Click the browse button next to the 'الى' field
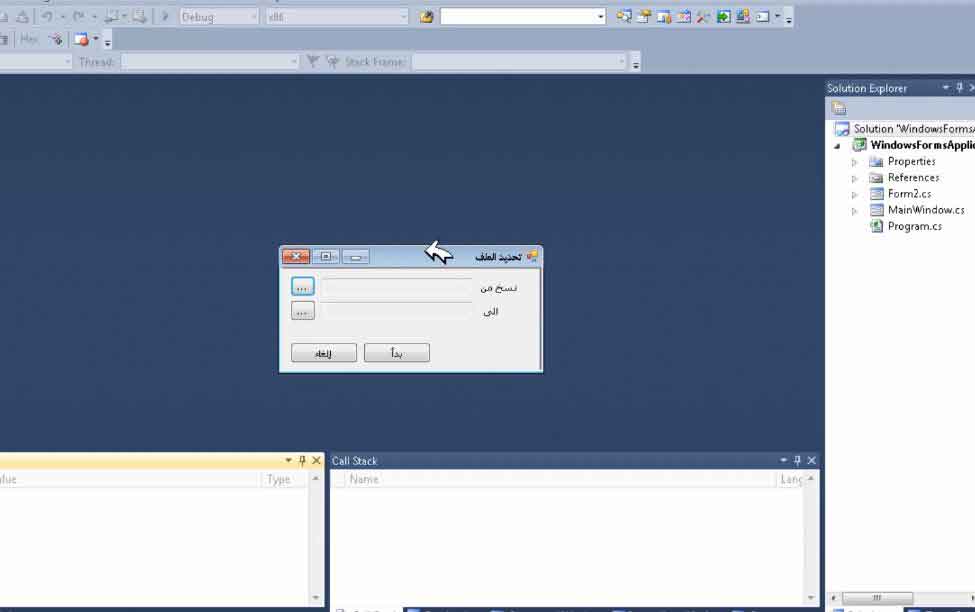Image resolution: width=975 pixels, height=612 pixels. click(x=303, y=311)
